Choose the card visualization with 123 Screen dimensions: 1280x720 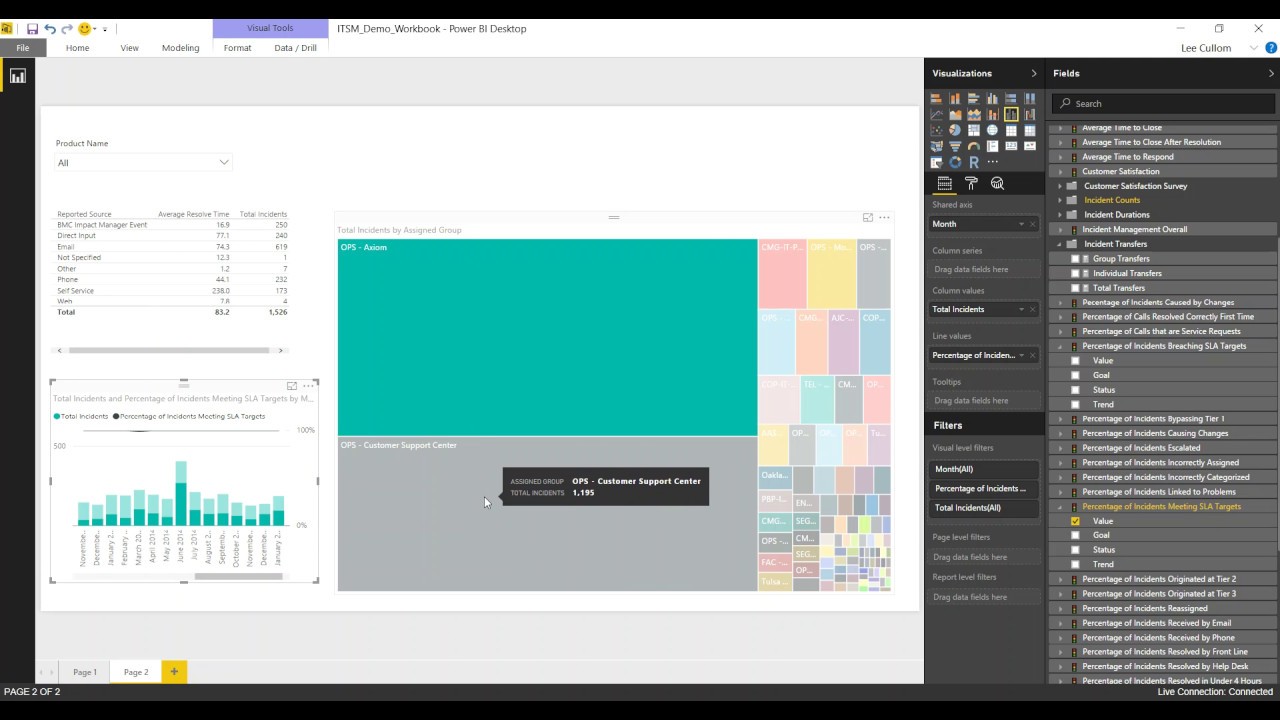pyautogui.click(x=1011, y=146)
